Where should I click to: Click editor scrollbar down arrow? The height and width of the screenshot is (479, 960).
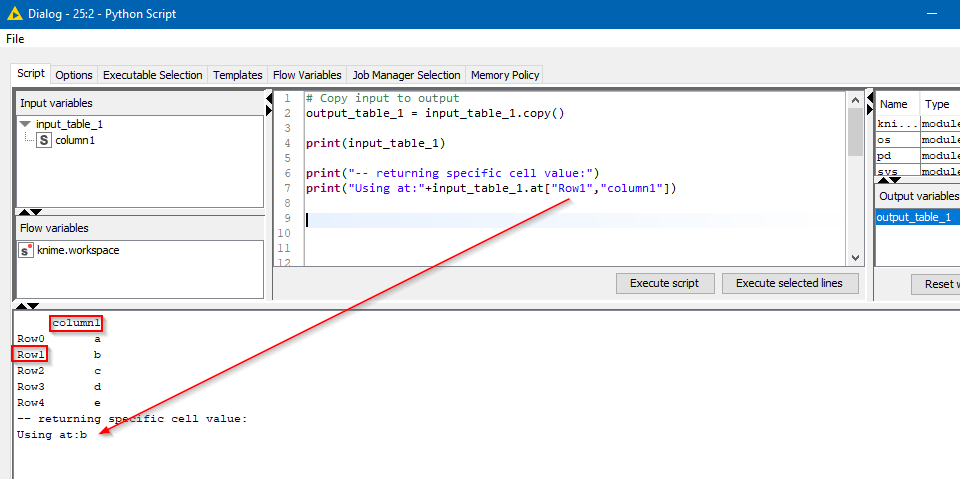tap(855, 257)
